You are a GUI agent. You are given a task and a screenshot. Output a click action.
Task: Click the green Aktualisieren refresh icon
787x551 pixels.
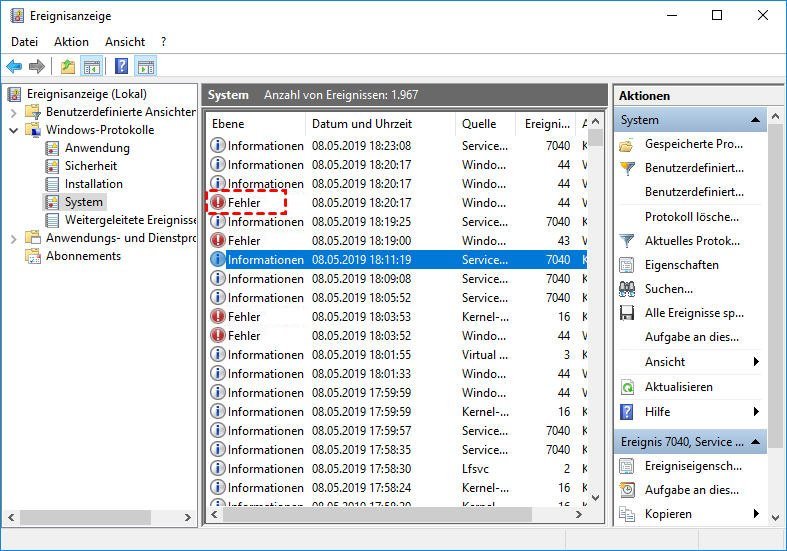click(x=627, y=387)
